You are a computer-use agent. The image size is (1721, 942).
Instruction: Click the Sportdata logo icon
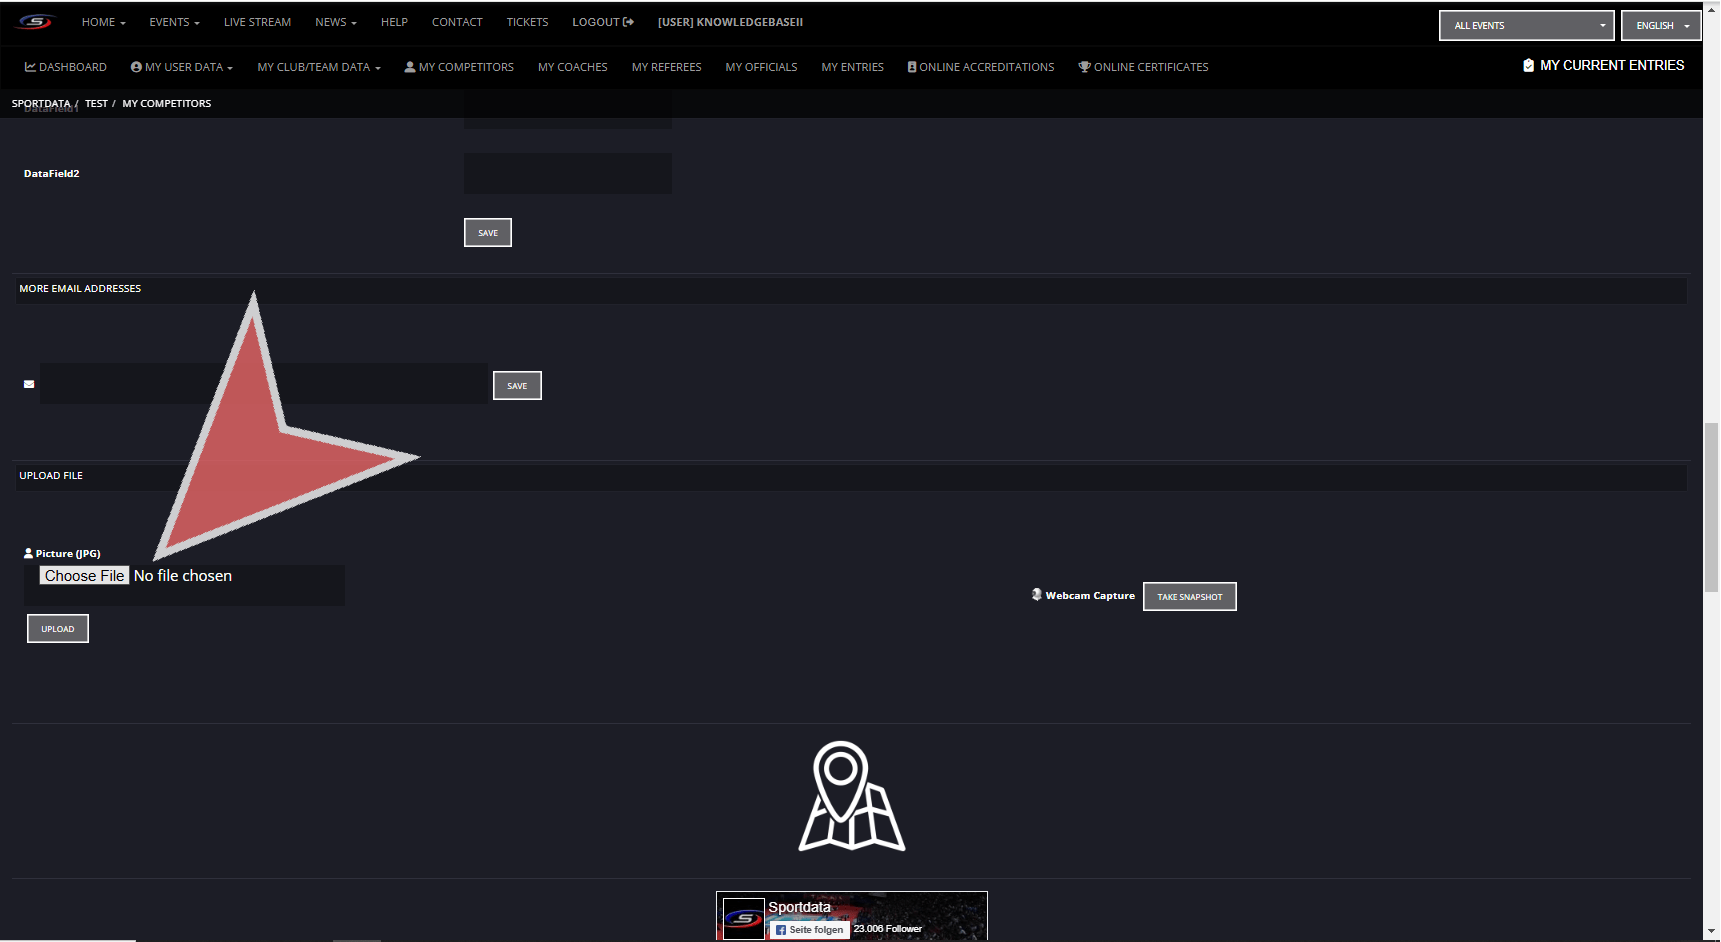click(35, 22)
